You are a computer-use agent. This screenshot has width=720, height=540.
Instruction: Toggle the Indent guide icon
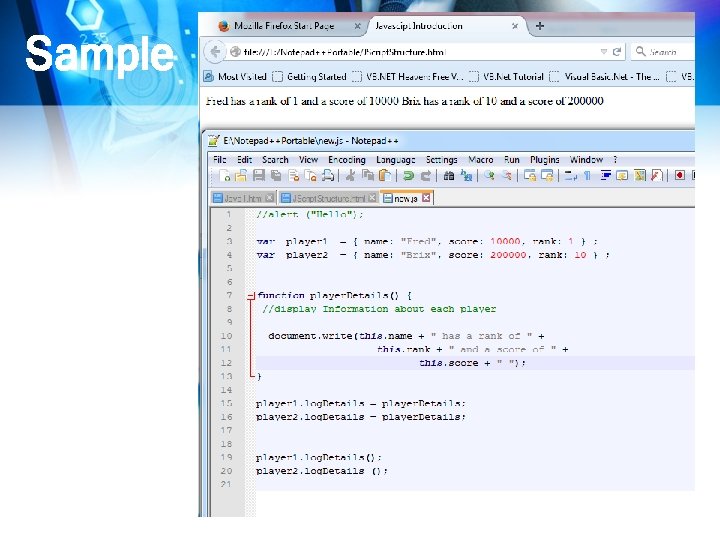605,175
